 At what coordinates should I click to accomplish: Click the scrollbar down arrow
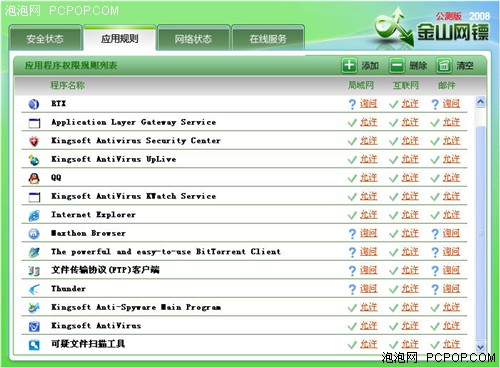(480, 347)
